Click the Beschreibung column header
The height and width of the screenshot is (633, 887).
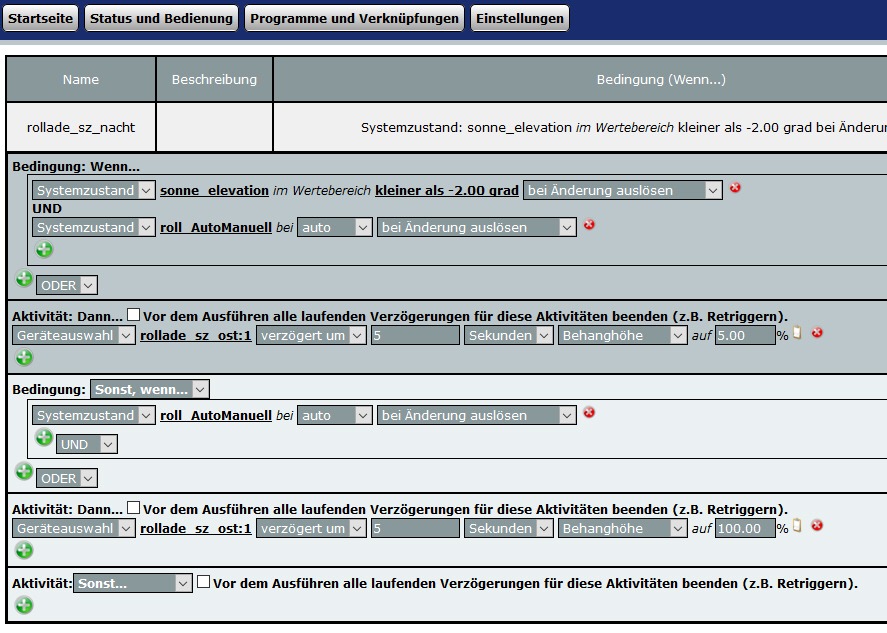pos(214,79)
